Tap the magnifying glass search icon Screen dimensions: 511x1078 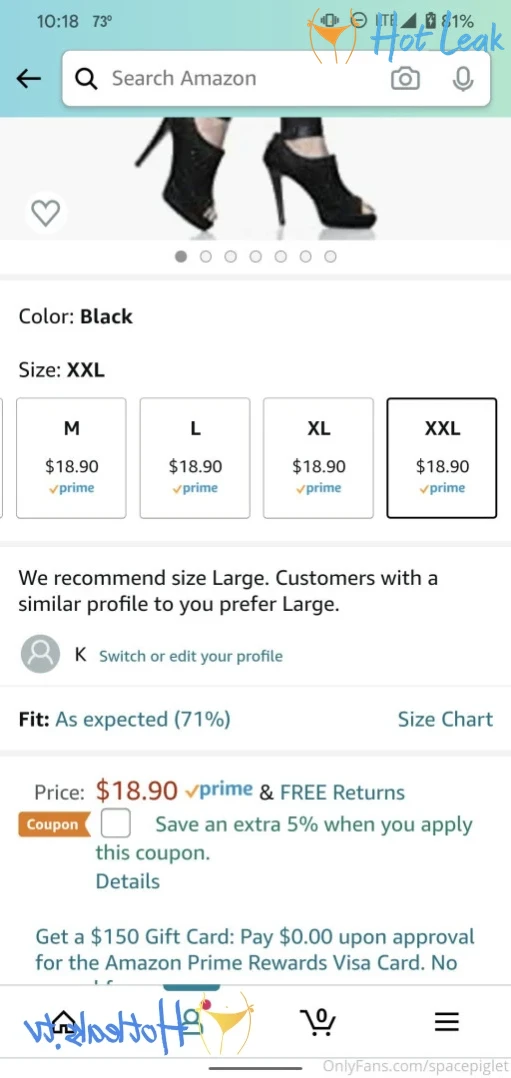coord(86,79)
